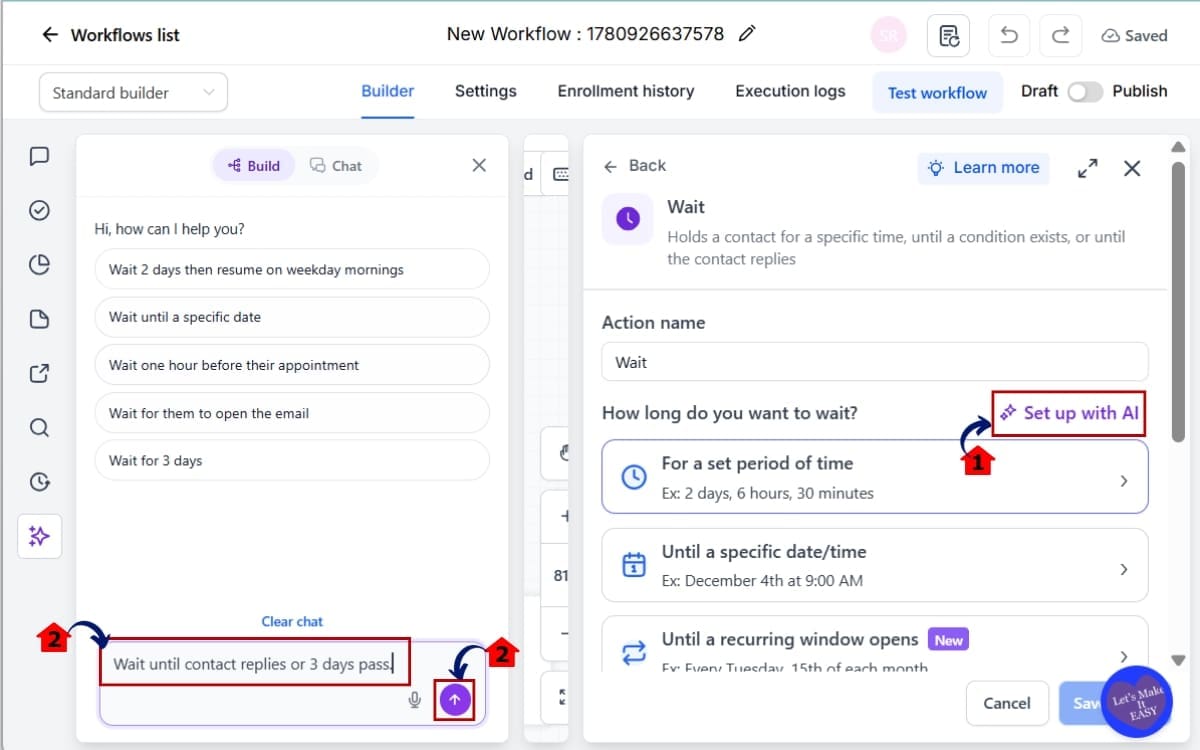This screenshot has width=1200, height=750.
Task: Click the undo arrow icon
Action: click(1009, 35)
